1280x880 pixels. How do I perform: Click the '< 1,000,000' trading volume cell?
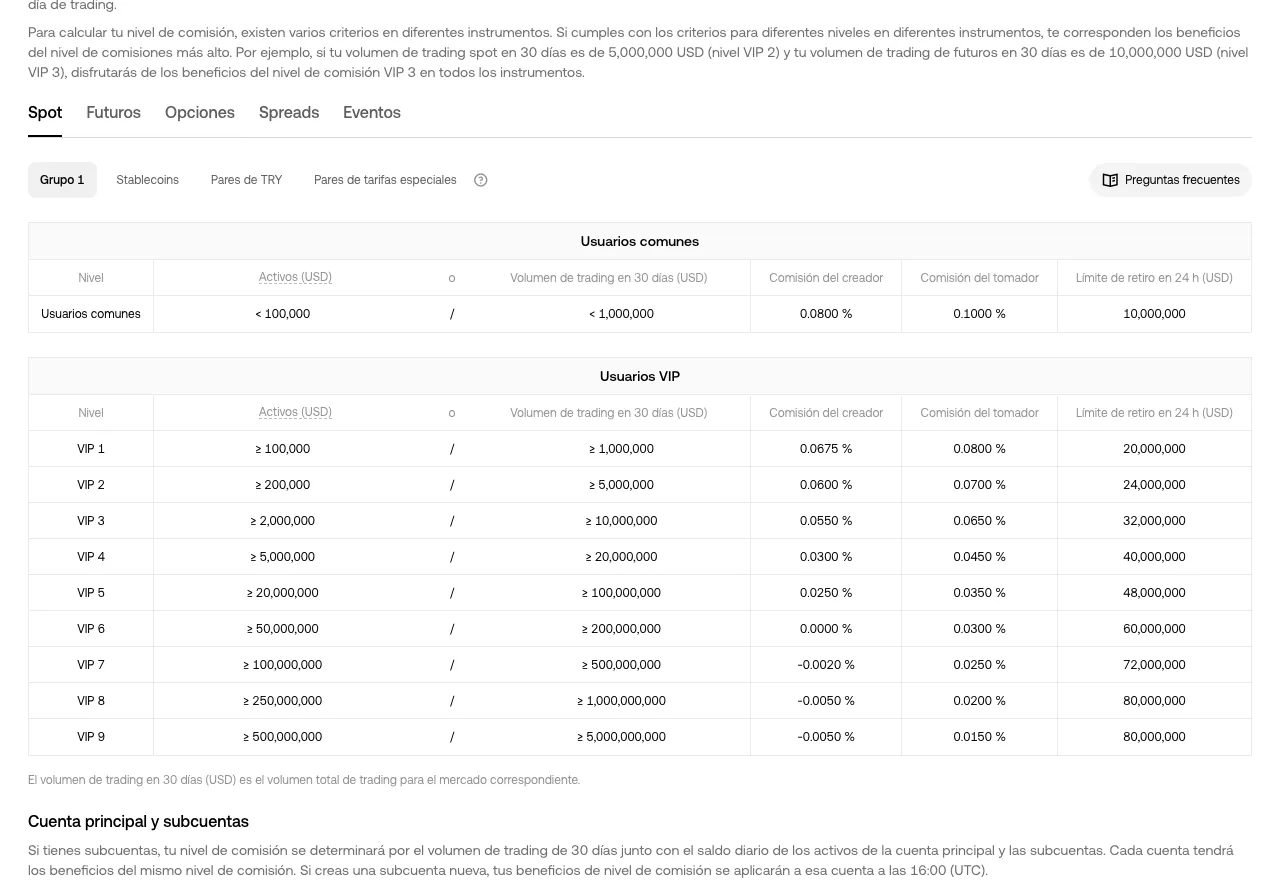tap(621, 314)
